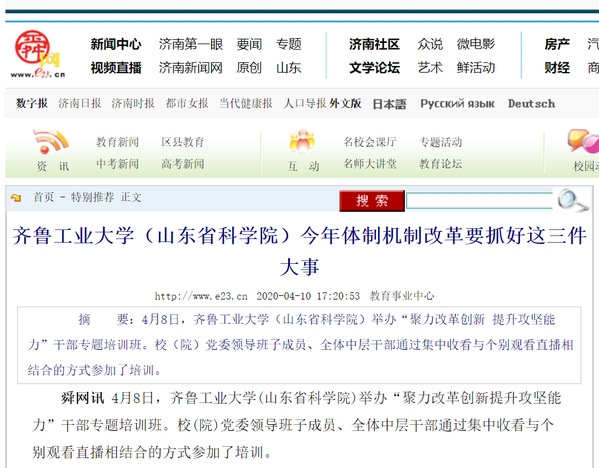Open 名师大讲堂 link
Screen dimensions: 599x468
[x=369, y=164]
